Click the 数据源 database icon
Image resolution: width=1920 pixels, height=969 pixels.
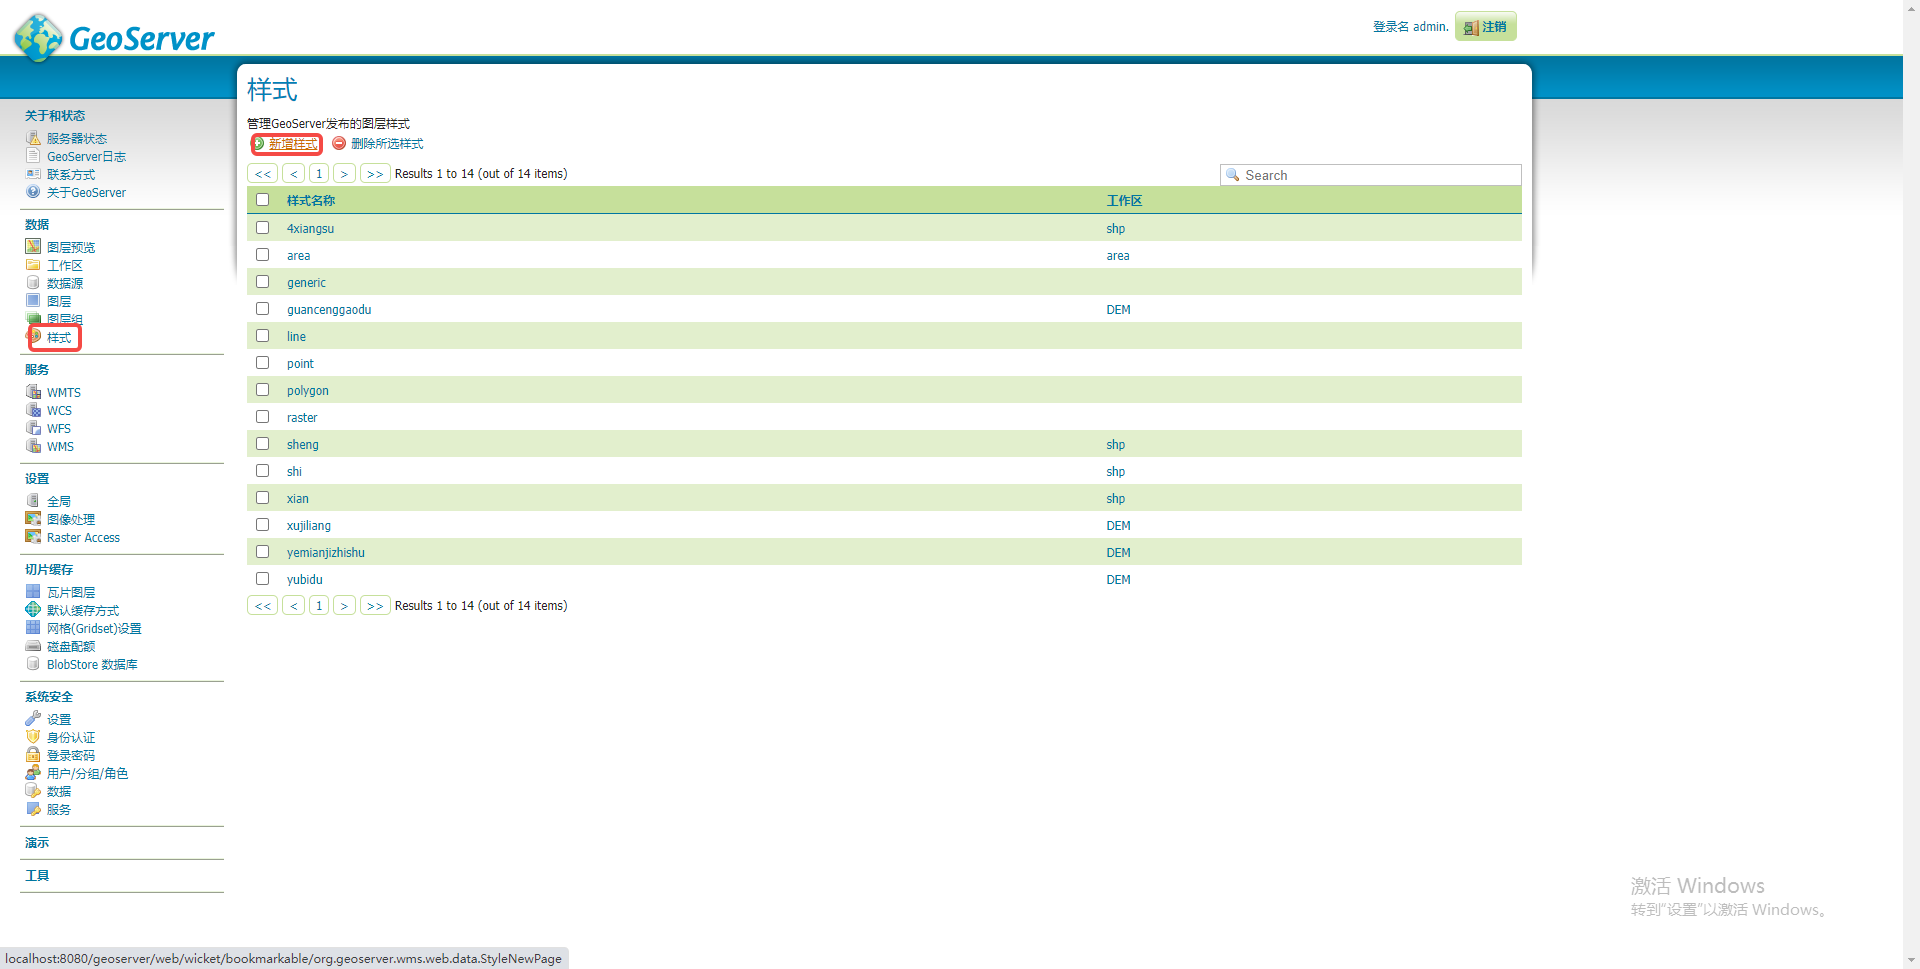click(x=33, y=283)
